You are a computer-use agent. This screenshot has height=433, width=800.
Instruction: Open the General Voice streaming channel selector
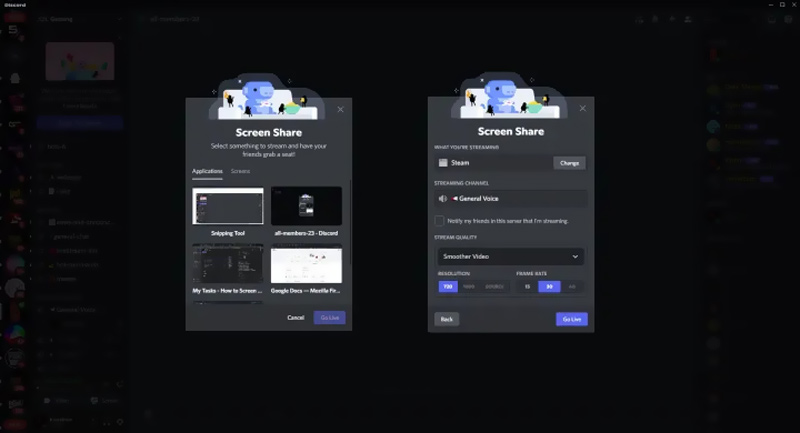510,199
